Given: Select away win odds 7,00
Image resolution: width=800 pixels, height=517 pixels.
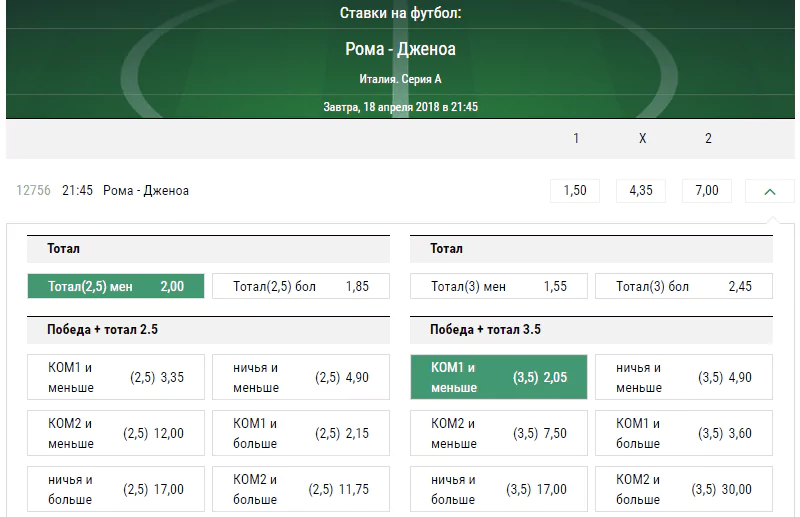Looking at the screenshot, I should point(707,191).
